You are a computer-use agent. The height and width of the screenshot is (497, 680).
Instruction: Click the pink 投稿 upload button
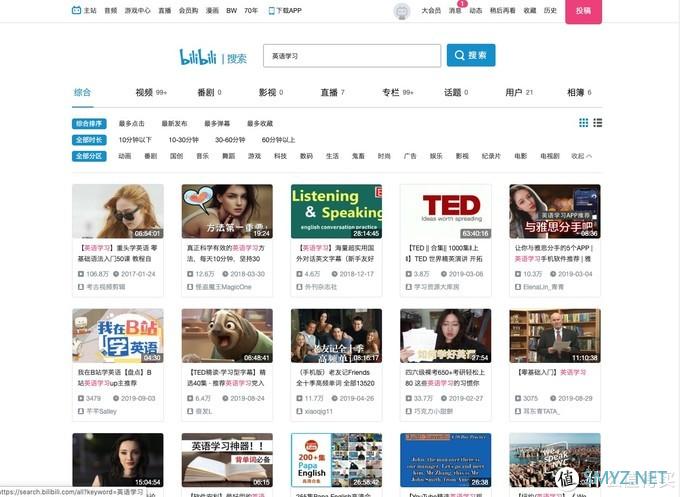(x=583, y=11)
